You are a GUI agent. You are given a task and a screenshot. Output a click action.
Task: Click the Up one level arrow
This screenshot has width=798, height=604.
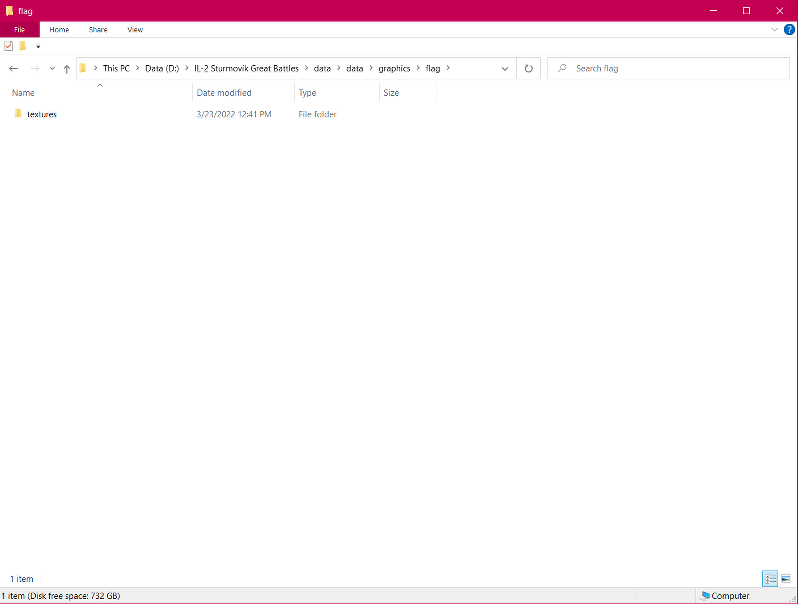tap(67, 69)
